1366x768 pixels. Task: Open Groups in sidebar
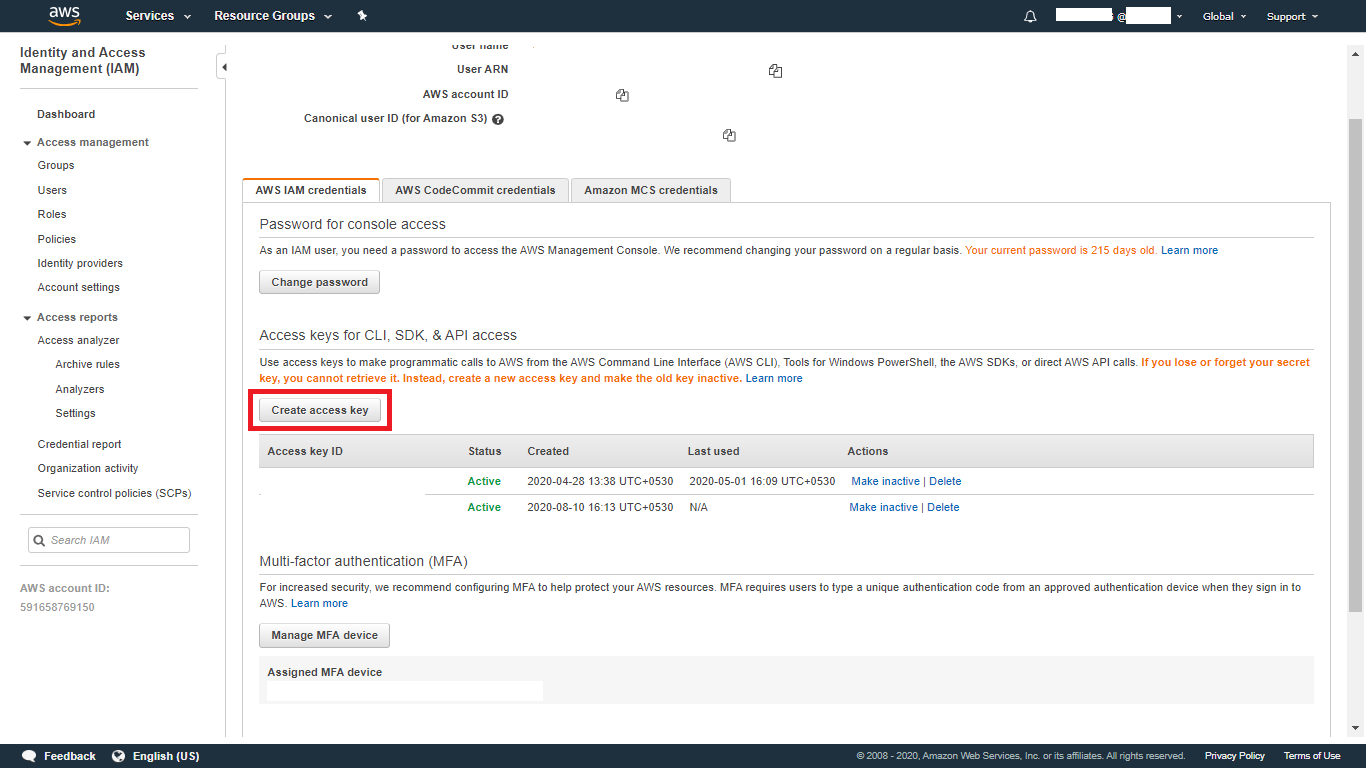(x=56, y=165)
